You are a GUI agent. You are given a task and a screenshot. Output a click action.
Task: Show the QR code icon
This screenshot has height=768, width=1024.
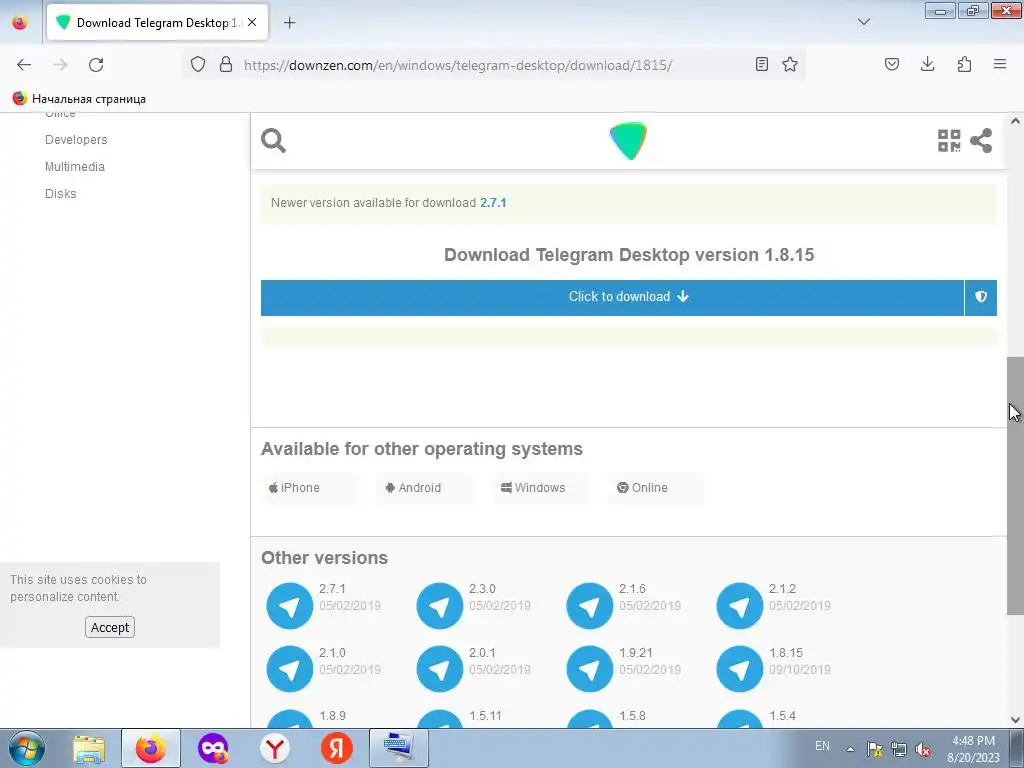click(949, 140)
